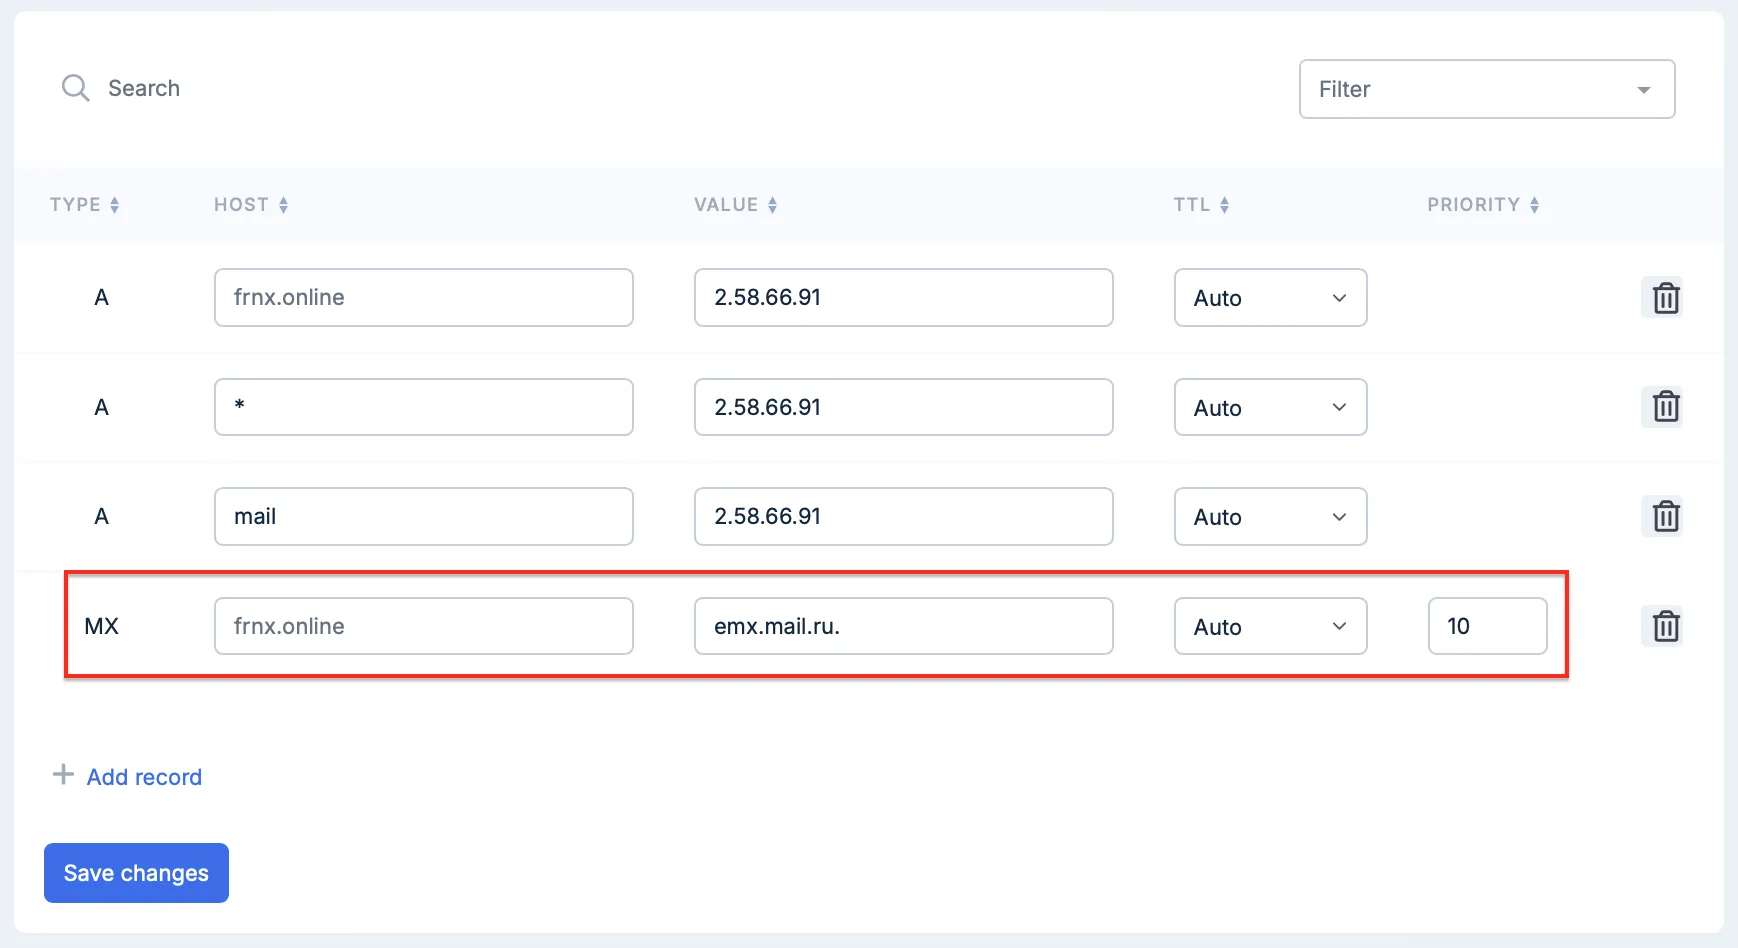The image size is (1738, 948).
Task: Open TTL dropdown for frnx.online A record
Action: pos(1270,298)
